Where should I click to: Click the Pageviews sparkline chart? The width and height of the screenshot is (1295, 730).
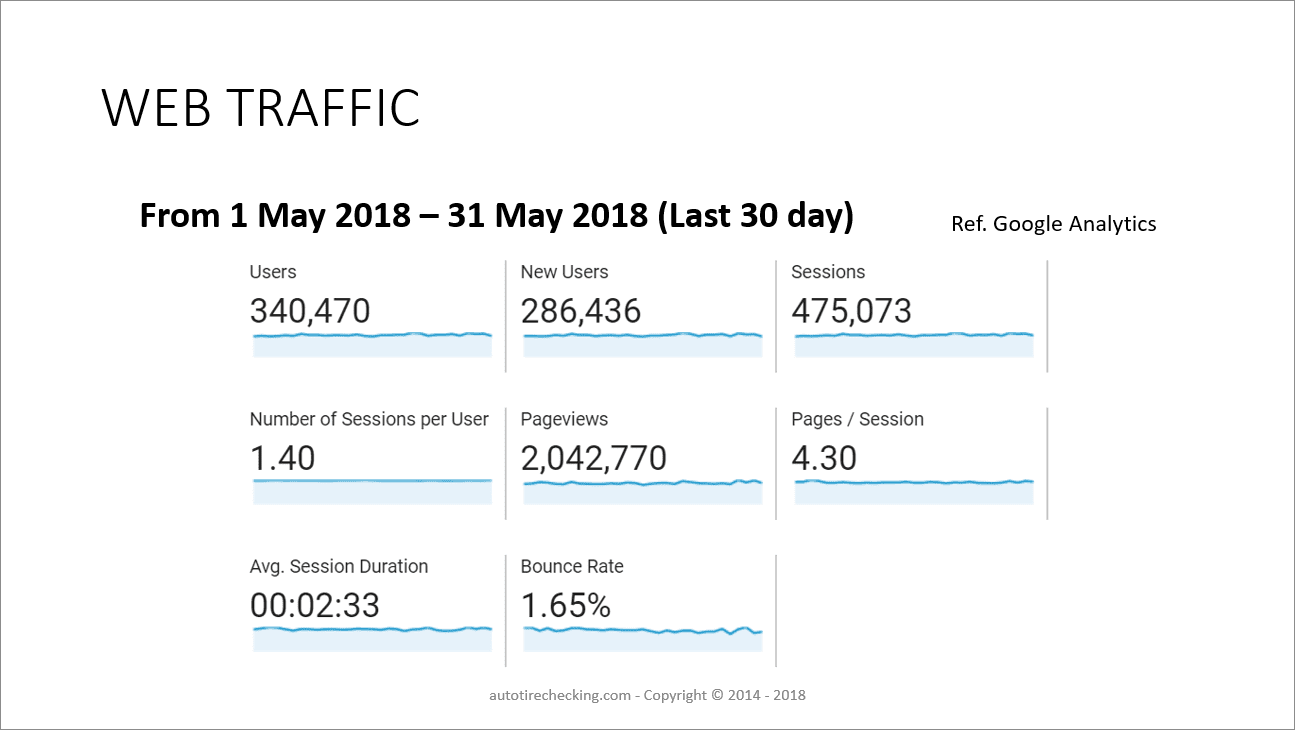643,492
